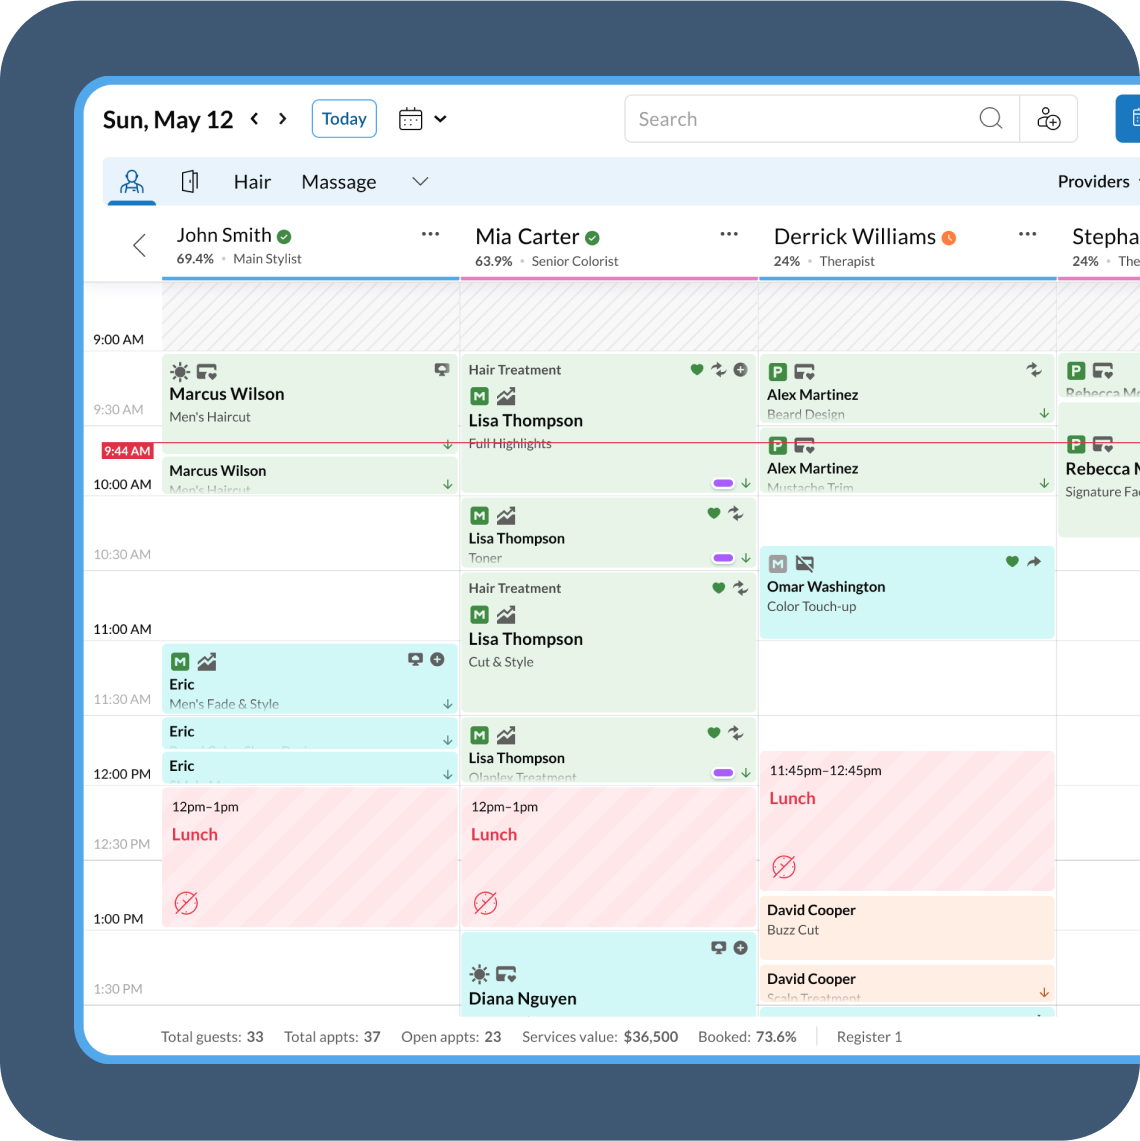Click the add guest icon beside search
Image resolution: width=1140 pixels, height=1141 pixels.
(x=1048, y=119)
